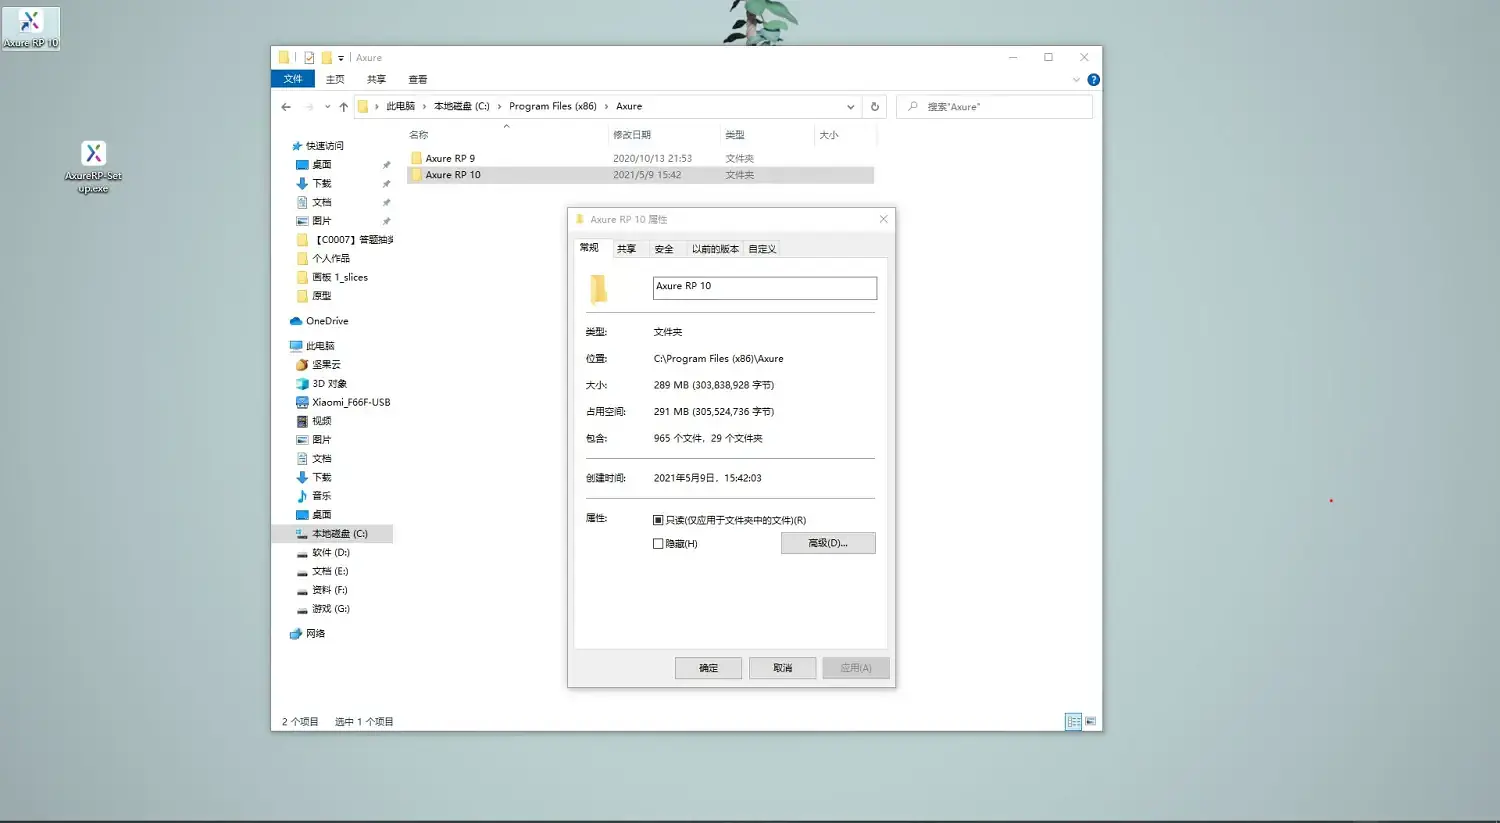Viewport: 1500px width, 823px height.
Task: Select the AxureRP-Setup.exe icon on desktop
Action: 93,155
